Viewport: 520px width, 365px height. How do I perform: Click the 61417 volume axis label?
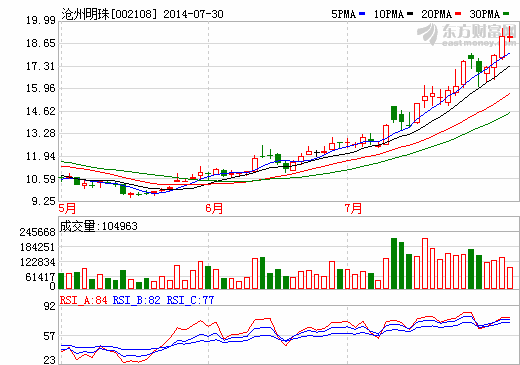[40, 277]
